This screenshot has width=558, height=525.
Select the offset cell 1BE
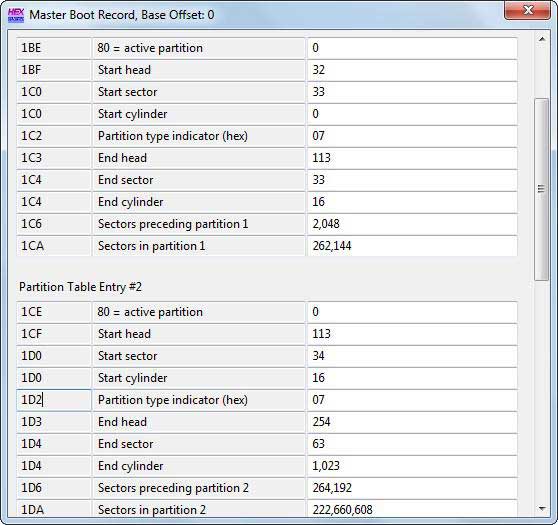pyautogui.click(x=54, y=48)
